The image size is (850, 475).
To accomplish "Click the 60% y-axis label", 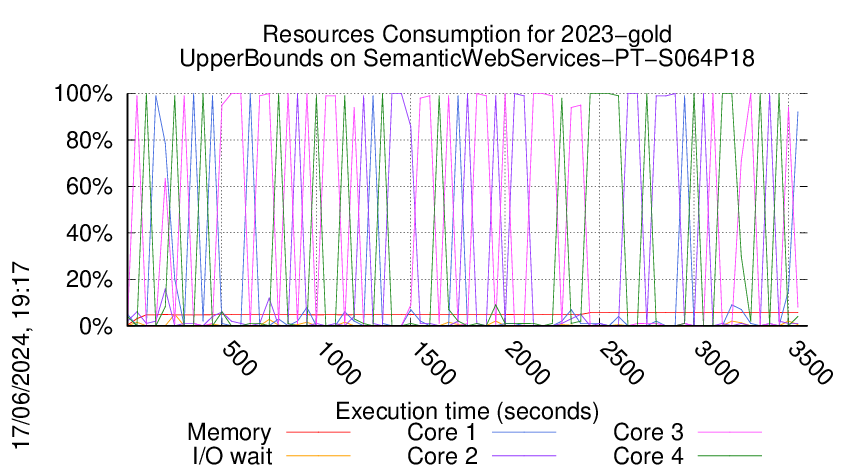I will 89,187.
